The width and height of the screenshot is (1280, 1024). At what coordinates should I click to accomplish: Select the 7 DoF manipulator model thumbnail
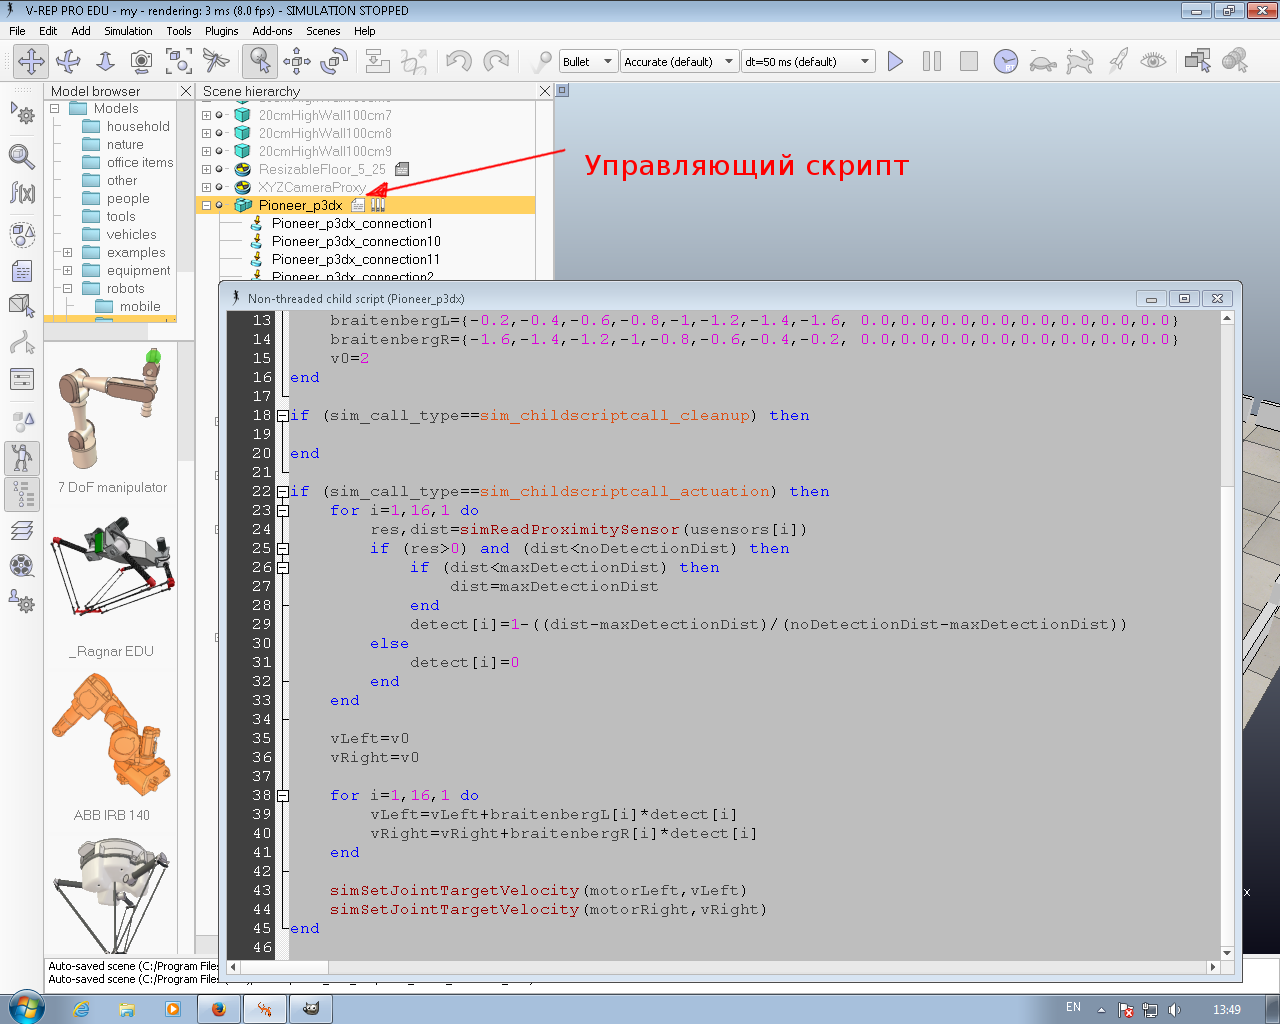pyautogui.click(x=112, y=410)
